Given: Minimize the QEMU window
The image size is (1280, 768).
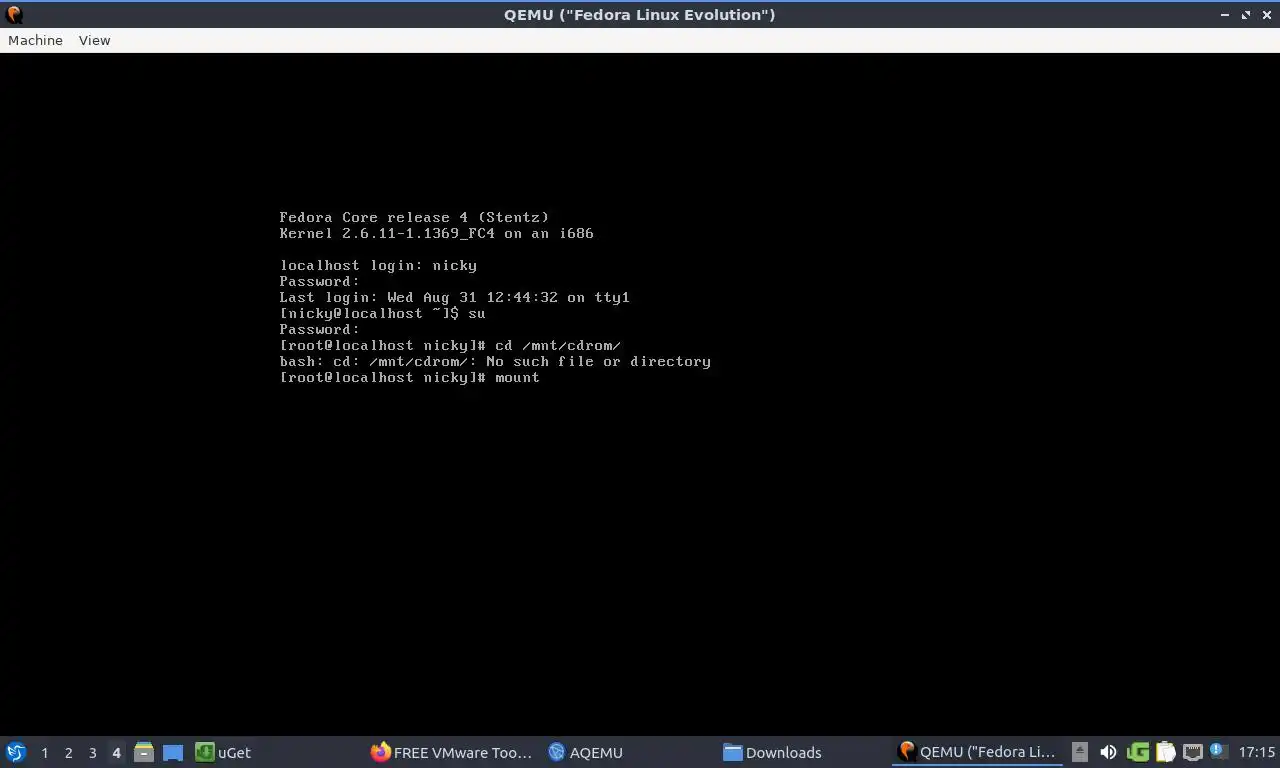Looking at the screenshot, I should (x=1226, y=14).
